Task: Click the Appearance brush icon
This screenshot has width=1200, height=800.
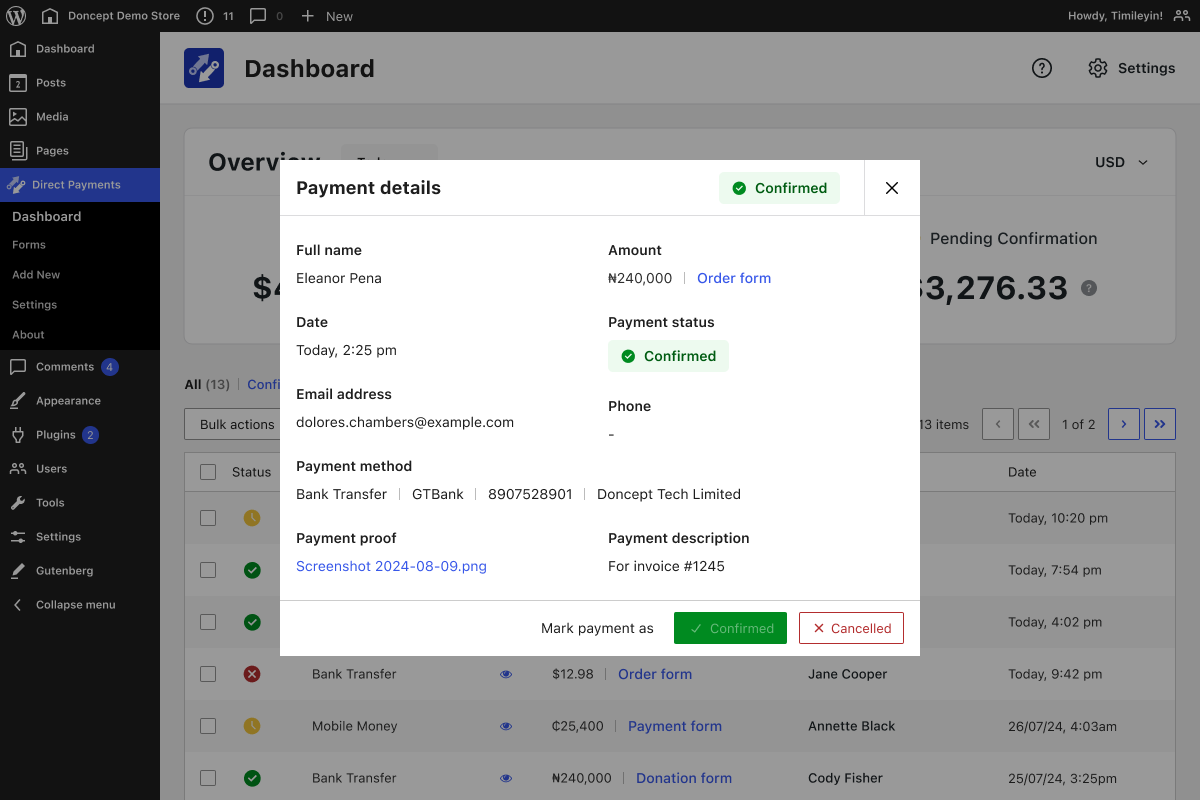Action: click(x=18, y=401)
